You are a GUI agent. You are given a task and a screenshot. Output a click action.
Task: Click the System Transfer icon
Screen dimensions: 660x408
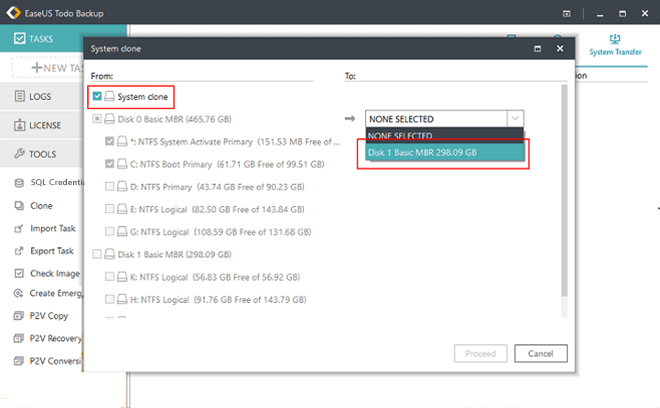[615, 40]
